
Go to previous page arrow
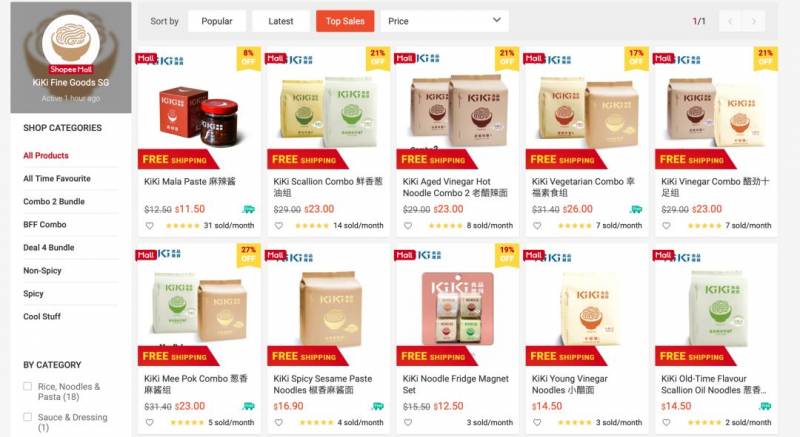click(x=730, y=21)
